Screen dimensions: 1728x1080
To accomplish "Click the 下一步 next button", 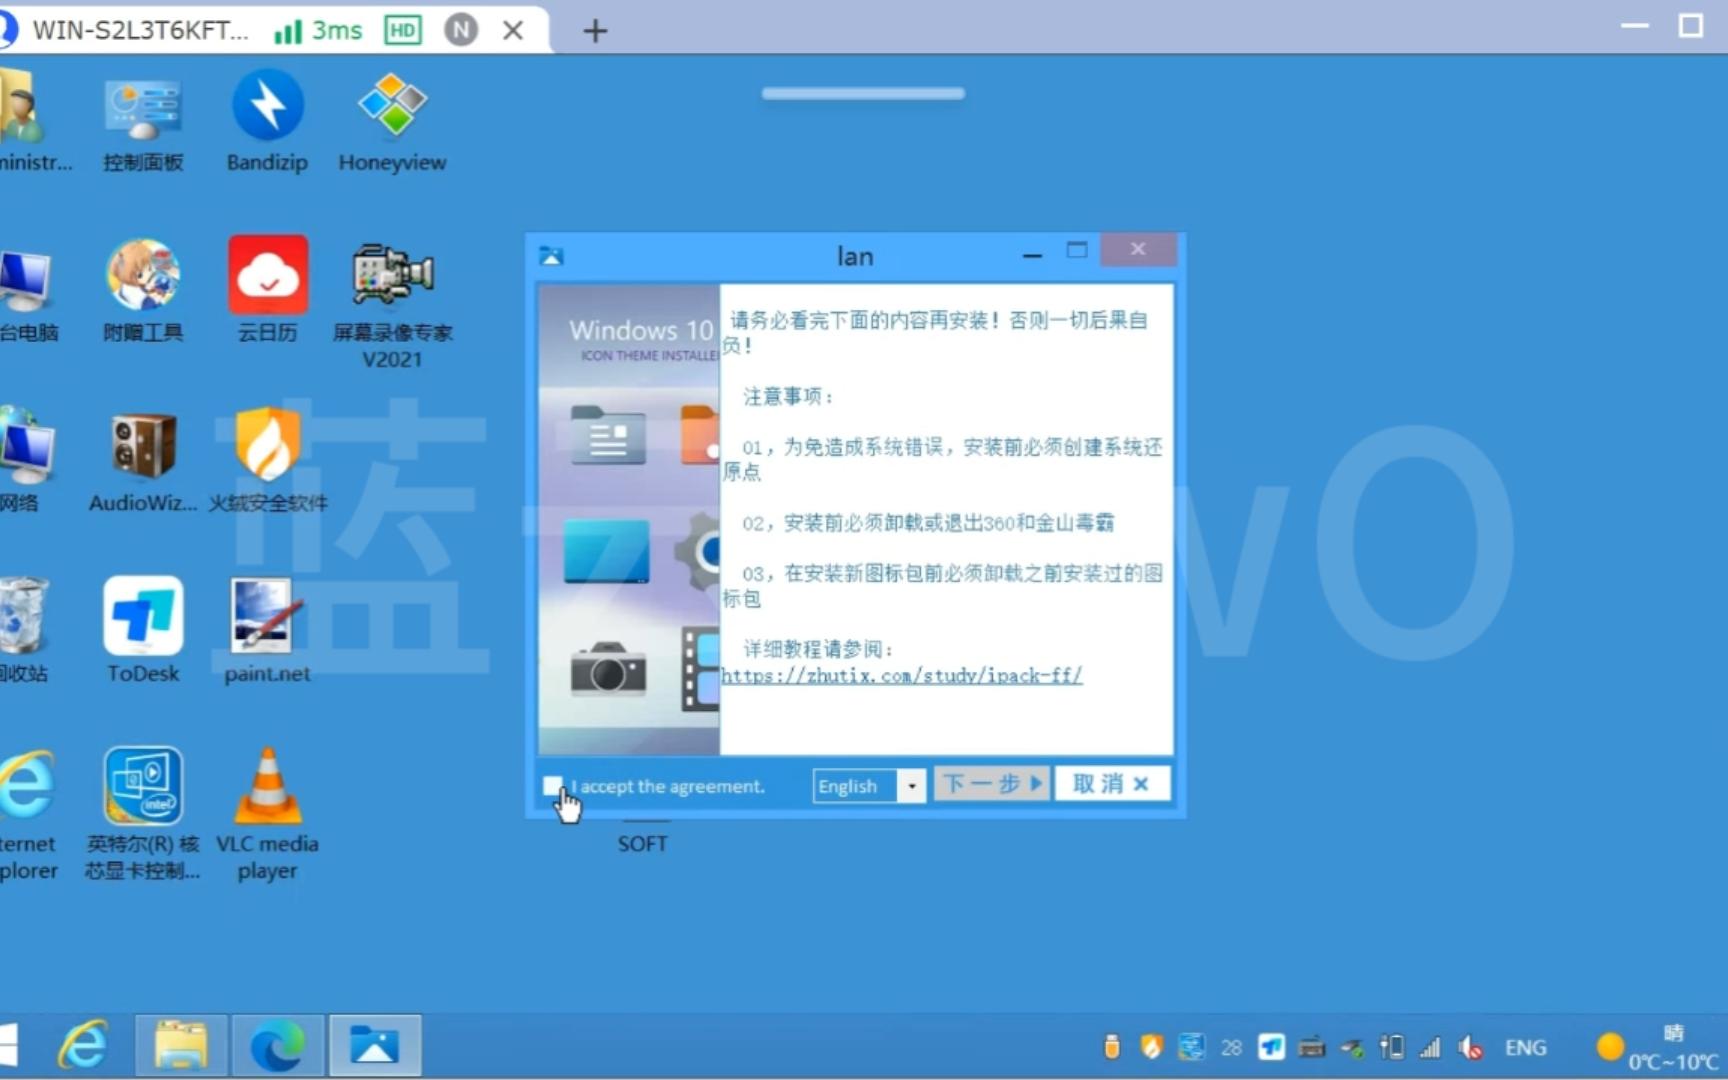I will tap(992, 783).
